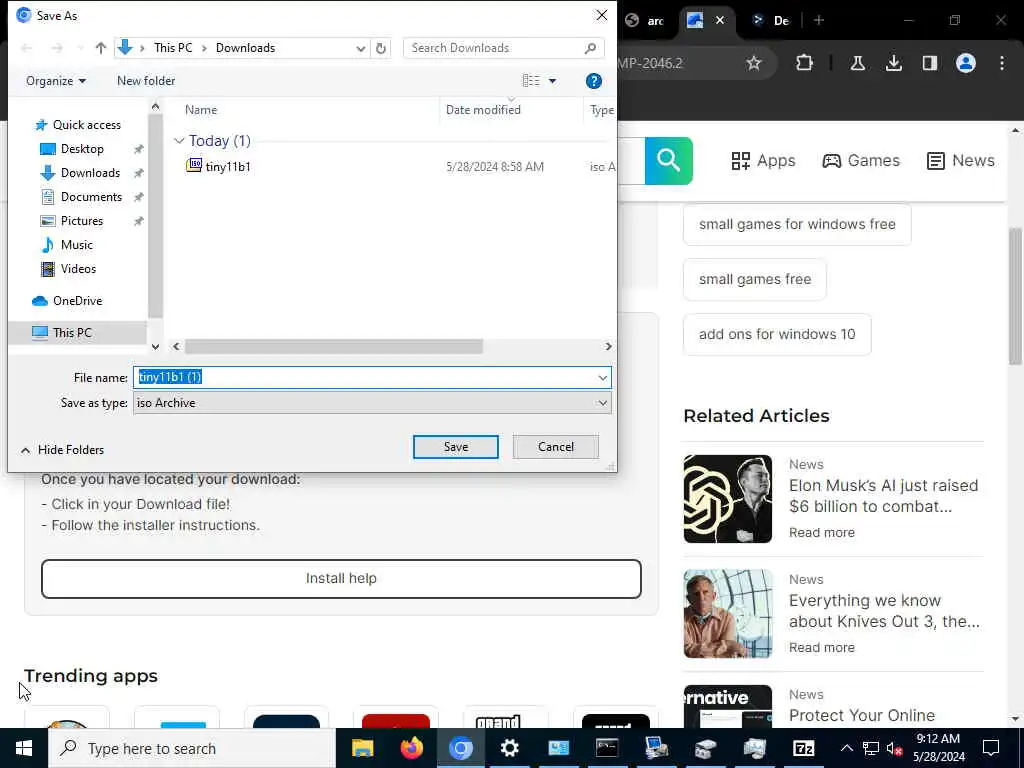Collapse folders with Hide Folders

click(62, 450)
